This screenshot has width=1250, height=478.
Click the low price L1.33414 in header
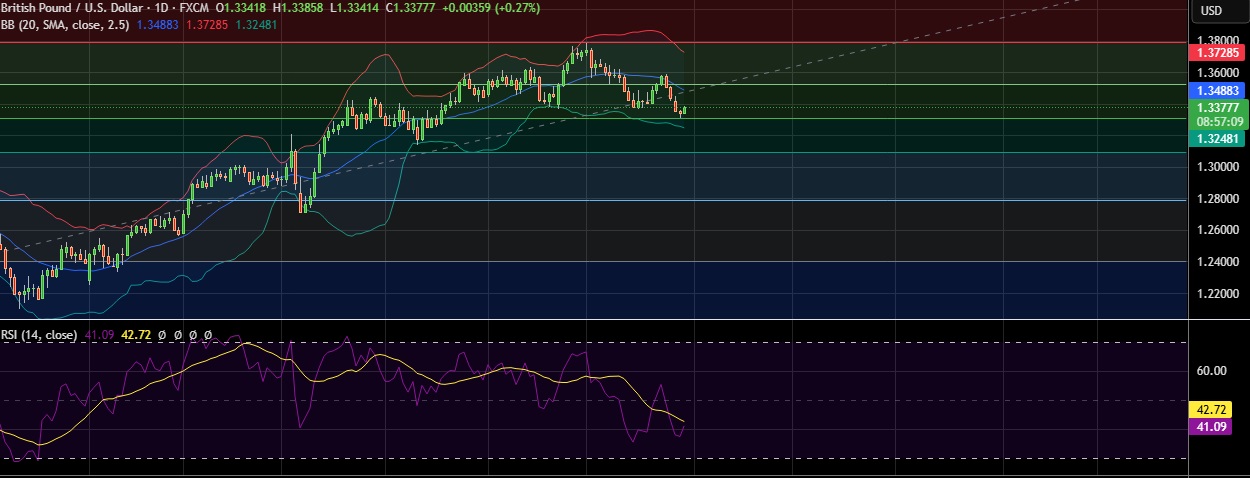point(355,8)
